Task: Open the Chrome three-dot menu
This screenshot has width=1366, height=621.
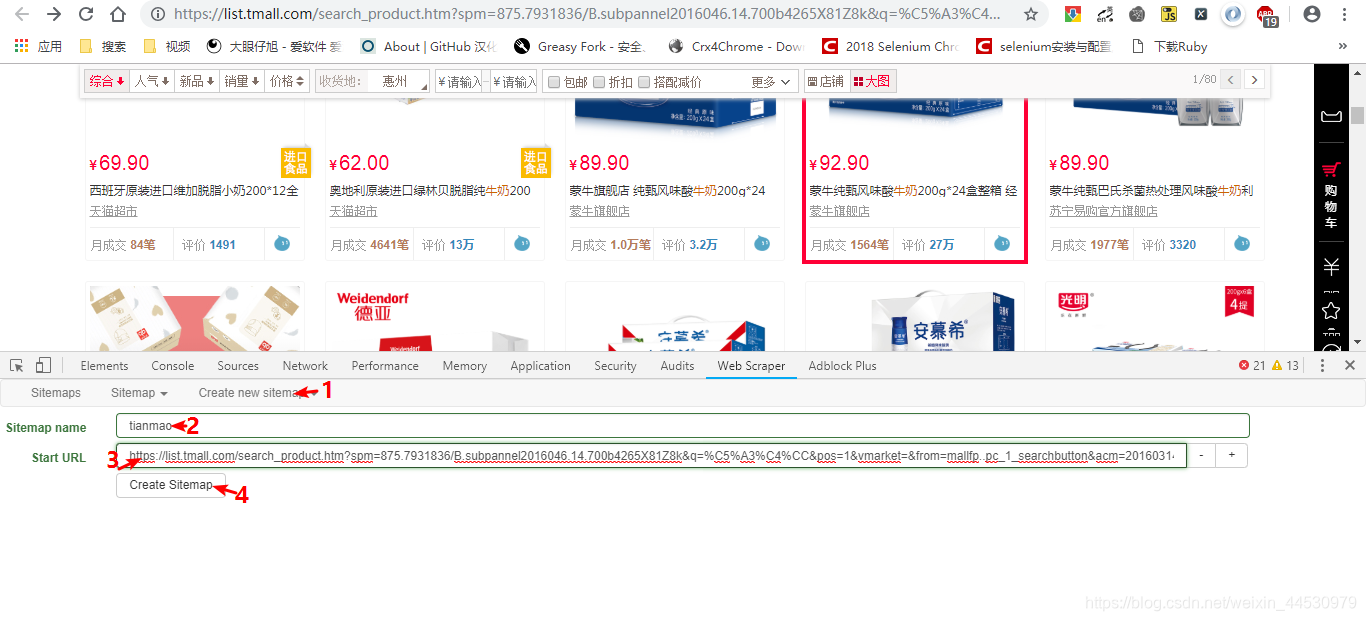Action: coord(1345,14)
